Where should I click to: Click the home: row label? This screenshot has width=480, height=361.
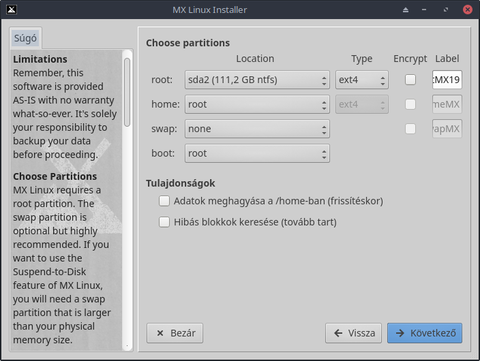coord(165,104)
